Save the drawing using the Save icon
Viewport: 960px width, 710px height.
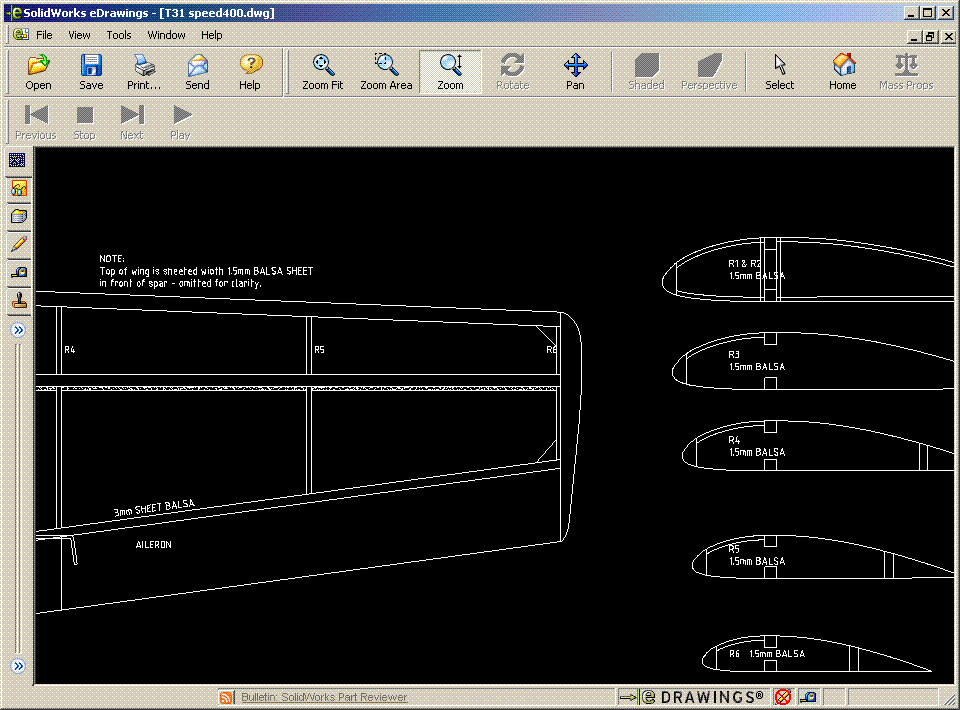click(91, 72)
